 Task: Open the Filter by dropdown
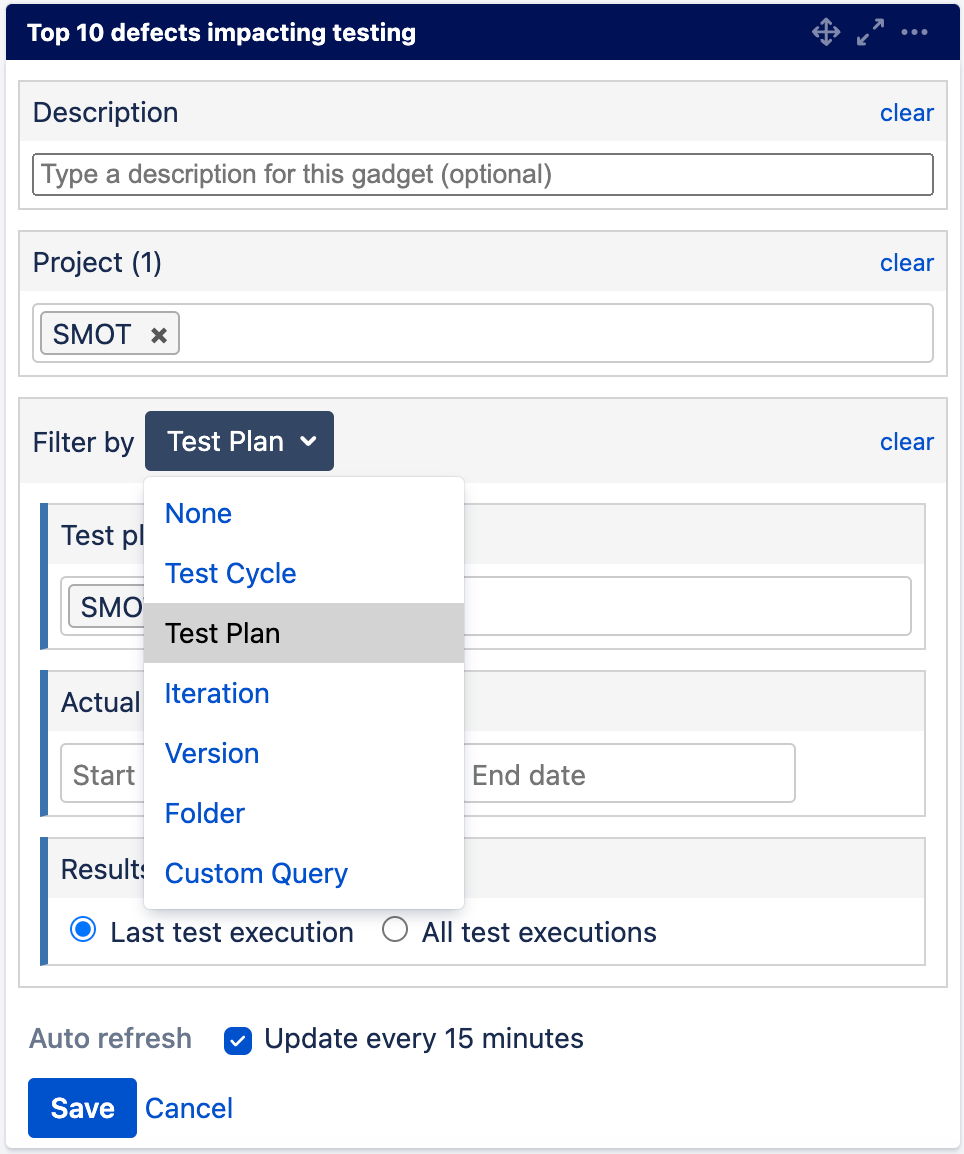pos(239,441)
